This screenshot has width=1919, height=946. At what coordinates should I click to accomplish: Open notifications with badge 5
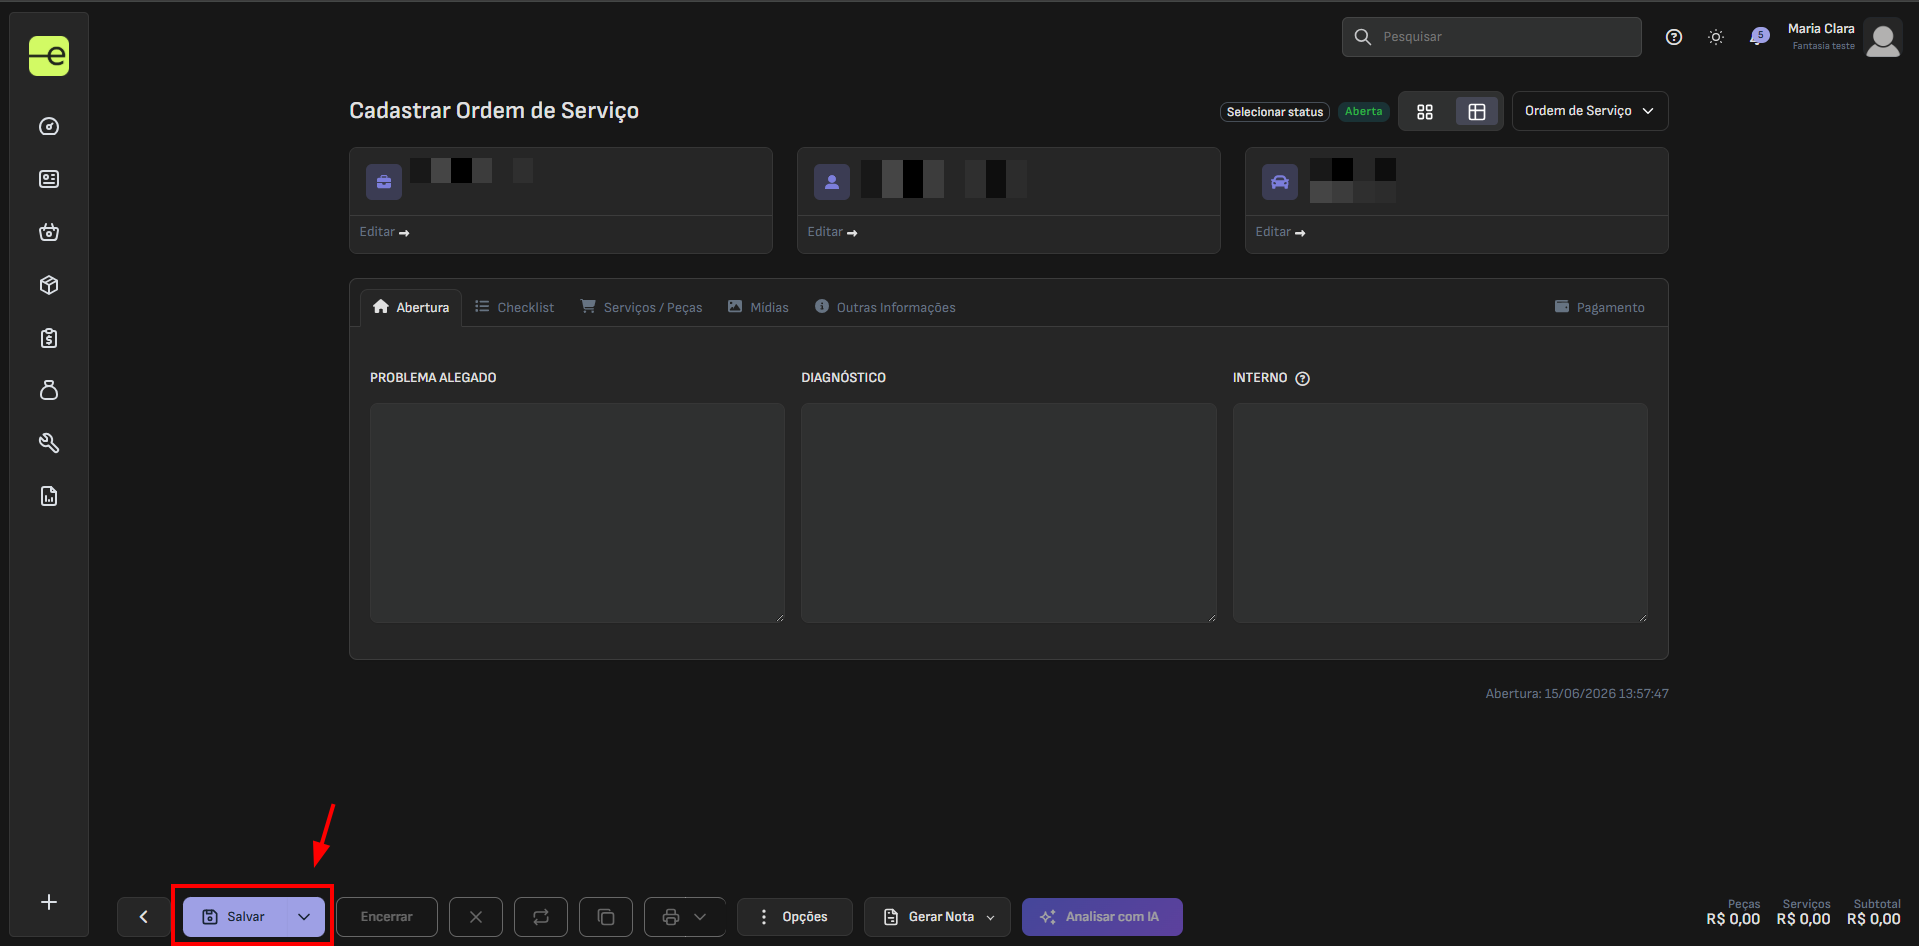1759,37
